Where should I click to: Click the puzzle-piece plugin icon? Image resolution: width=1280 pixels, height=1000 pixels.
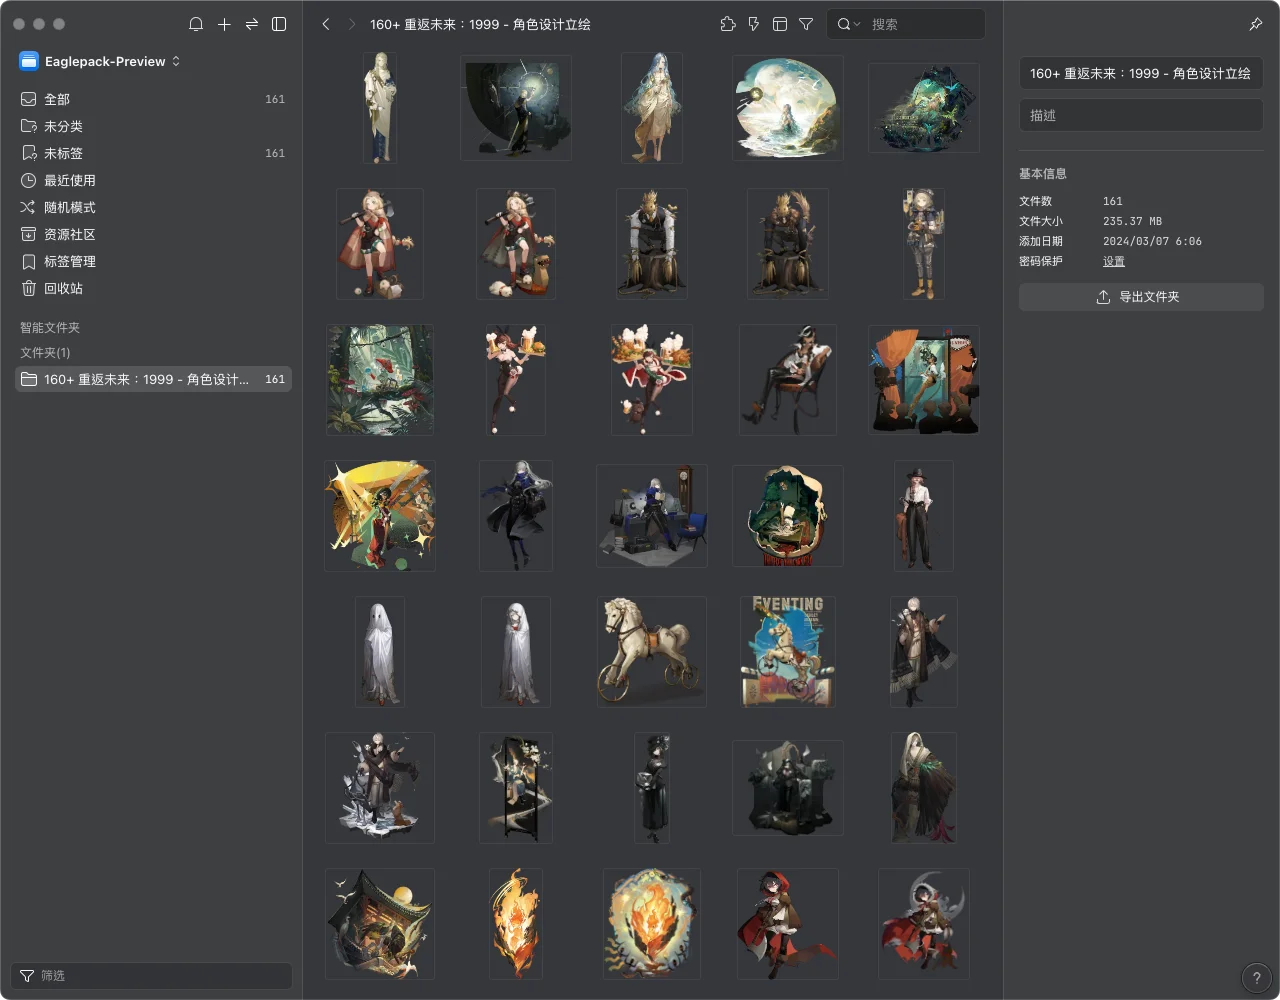728,24
